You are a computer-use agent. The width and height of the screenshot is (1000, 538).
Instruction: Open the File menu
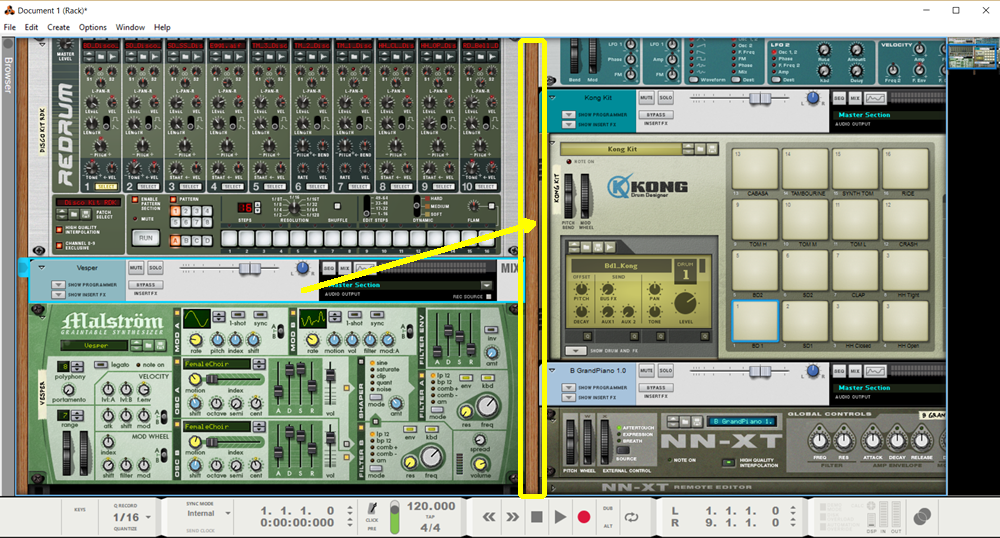coord(10,27)
